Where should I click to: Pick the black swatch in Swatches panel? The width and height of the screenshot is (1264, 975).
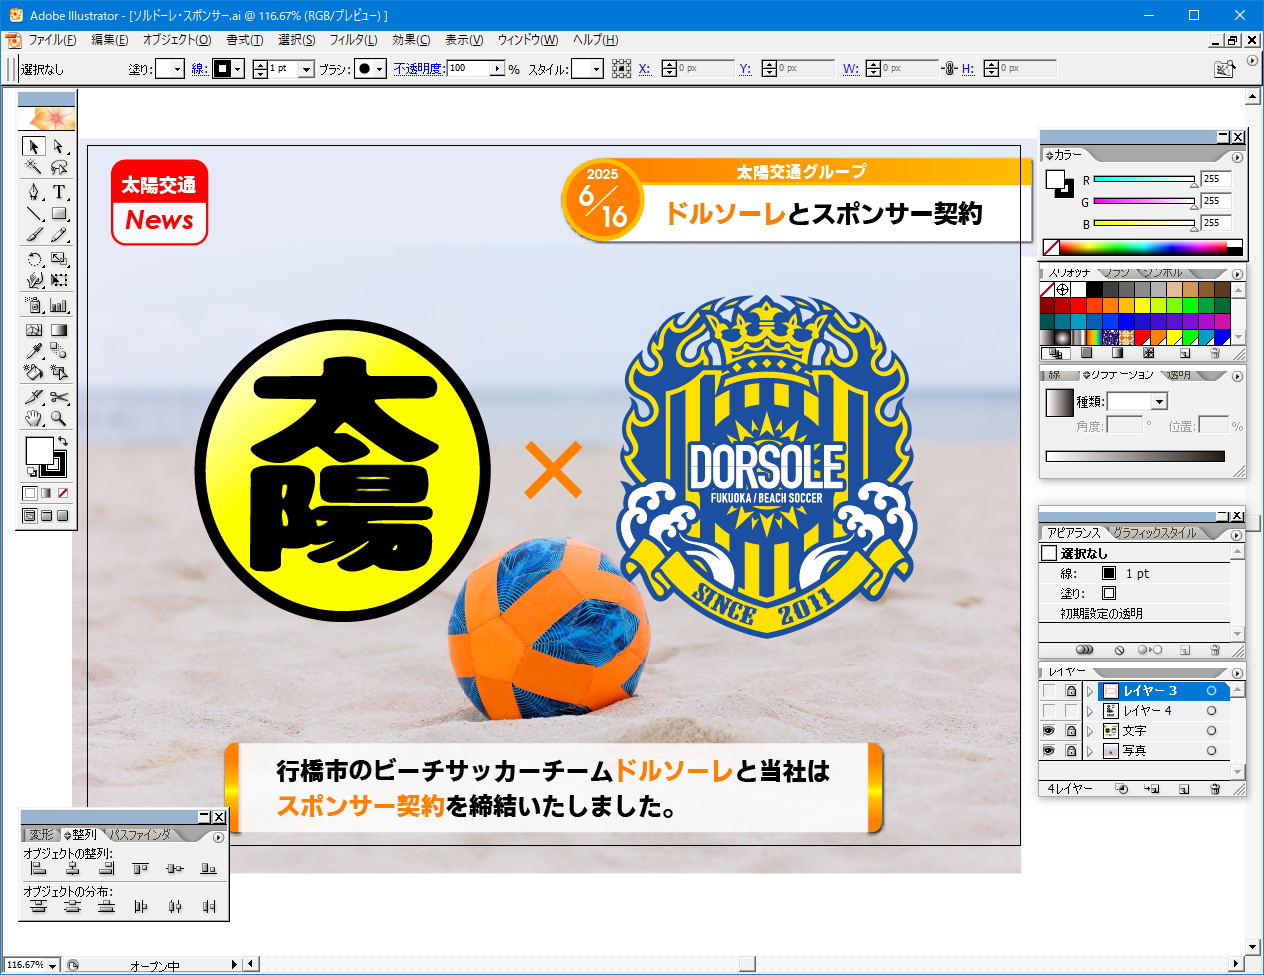tap(1095, 290)
